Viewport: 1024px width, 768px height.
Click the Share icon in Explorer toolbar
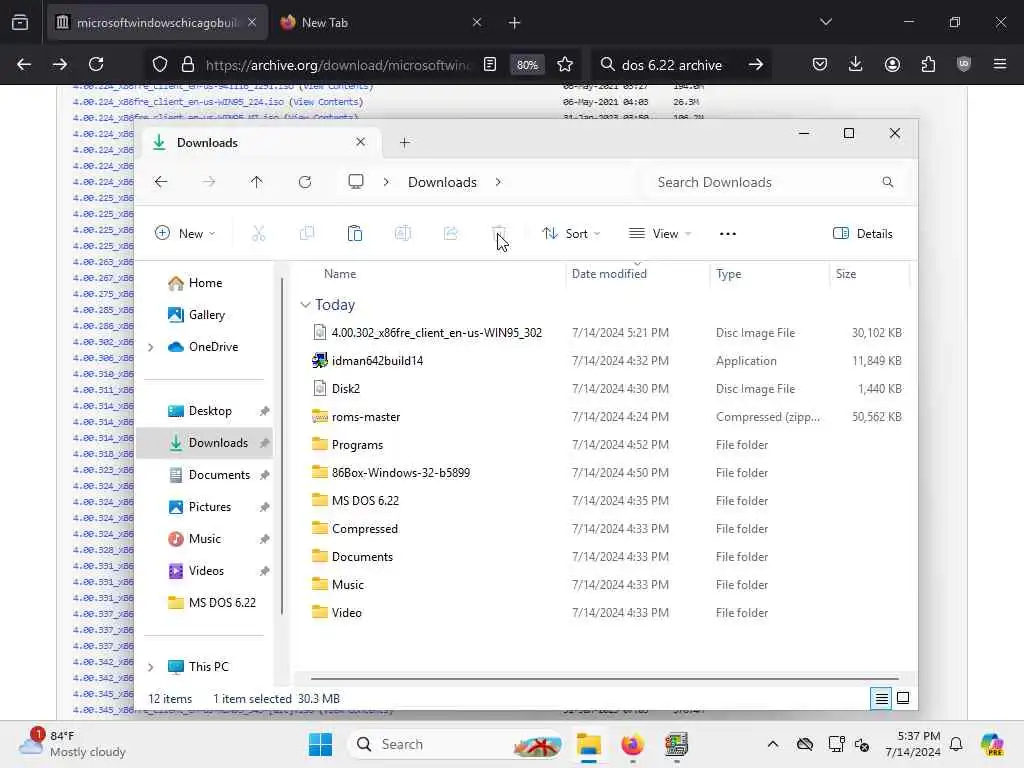[x=451, y=233]
